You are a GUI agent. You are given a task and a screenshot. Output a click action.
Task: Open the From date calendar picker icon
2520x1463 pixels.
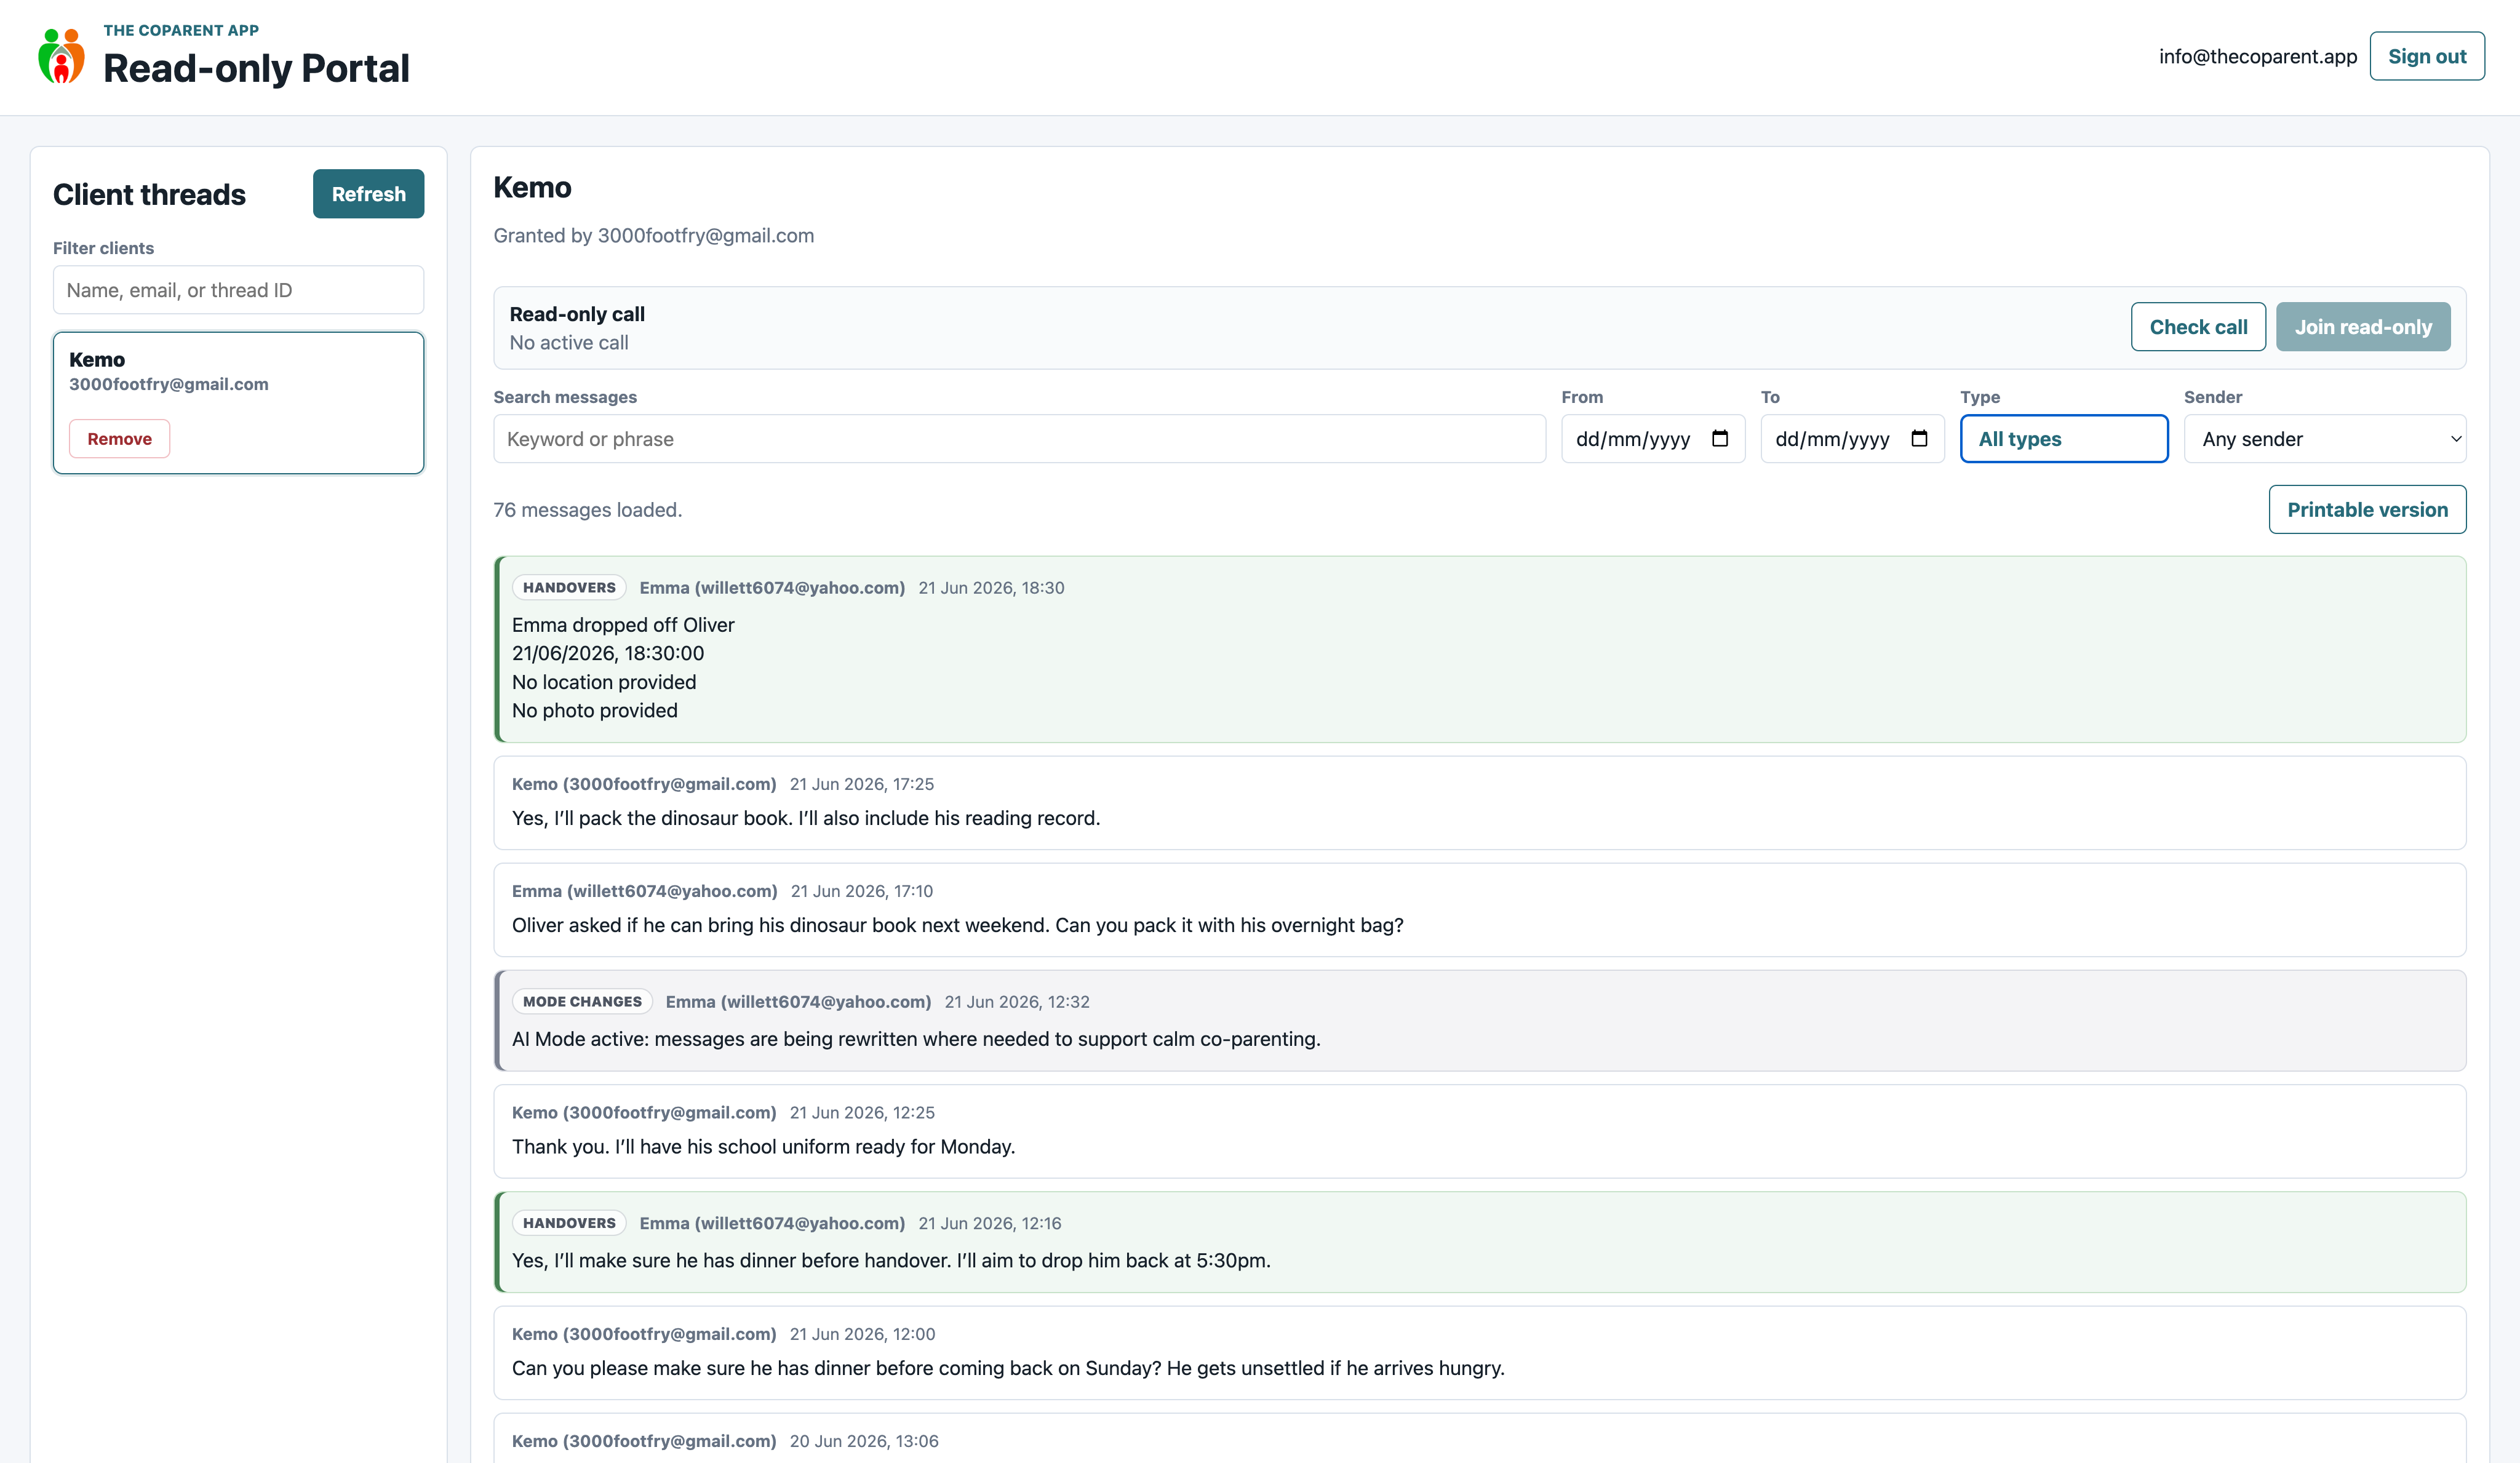click(1719, 439)
